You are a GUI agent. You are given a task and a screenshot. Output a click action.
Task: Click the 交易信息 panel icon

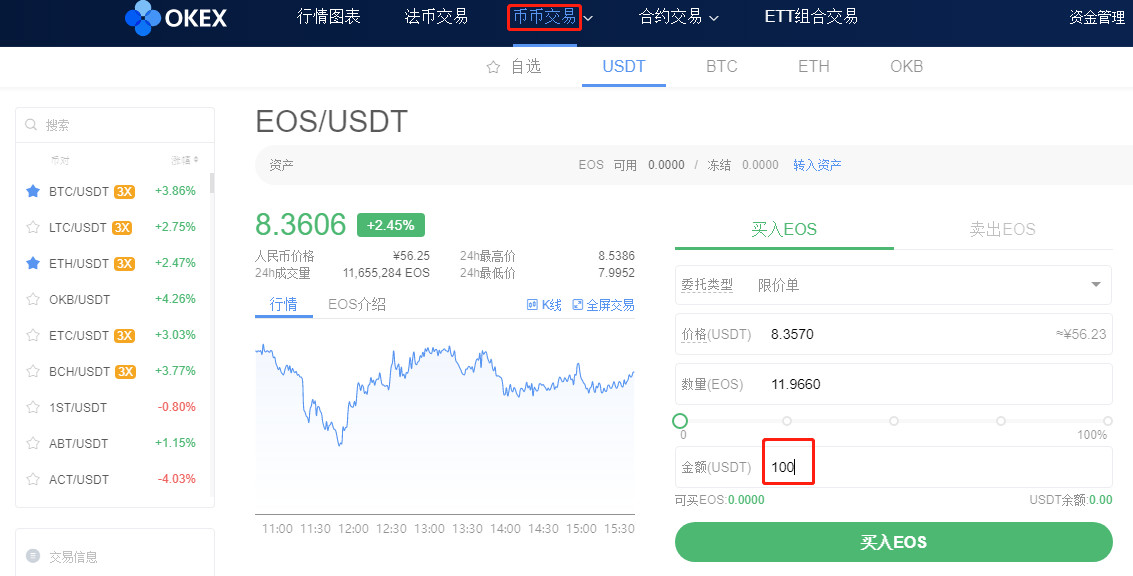pyautogui.click(x=33, y=556)
